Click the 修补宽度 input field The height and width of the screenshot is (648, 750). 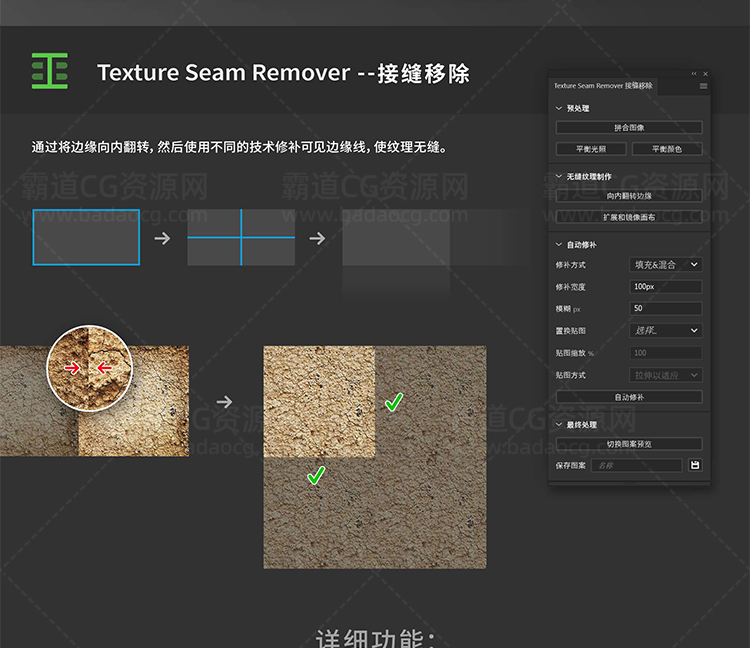[x=665, y=287]
